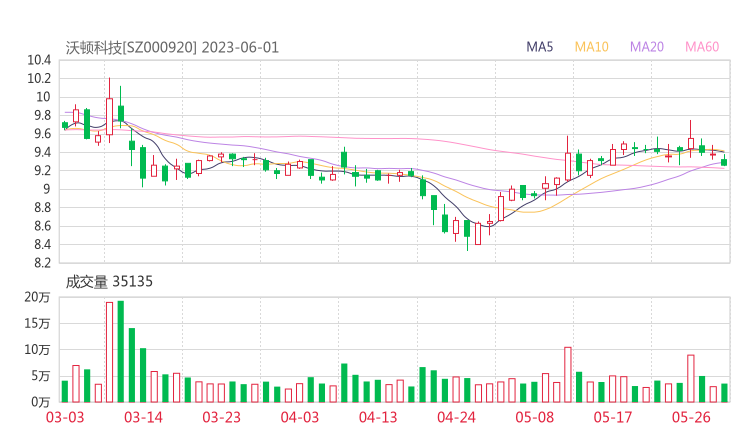Click the MA60 legend label
Image resolution: width=740 pixels, height=440 pixels.
point(702,47)
